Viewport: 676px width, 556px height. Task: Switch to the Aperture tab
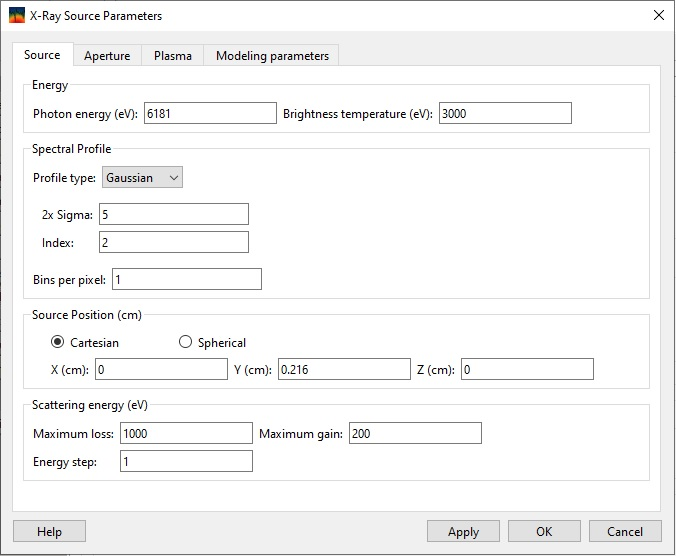[107, 56]
